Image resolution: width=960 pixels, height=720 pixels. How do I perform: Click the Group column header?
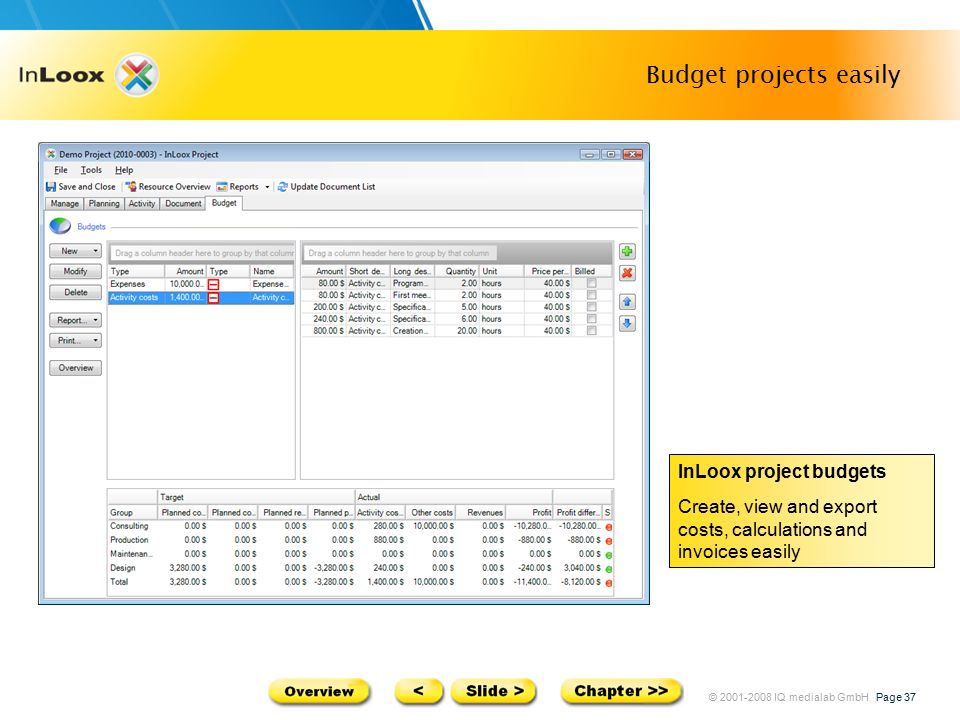pos(132,513)
